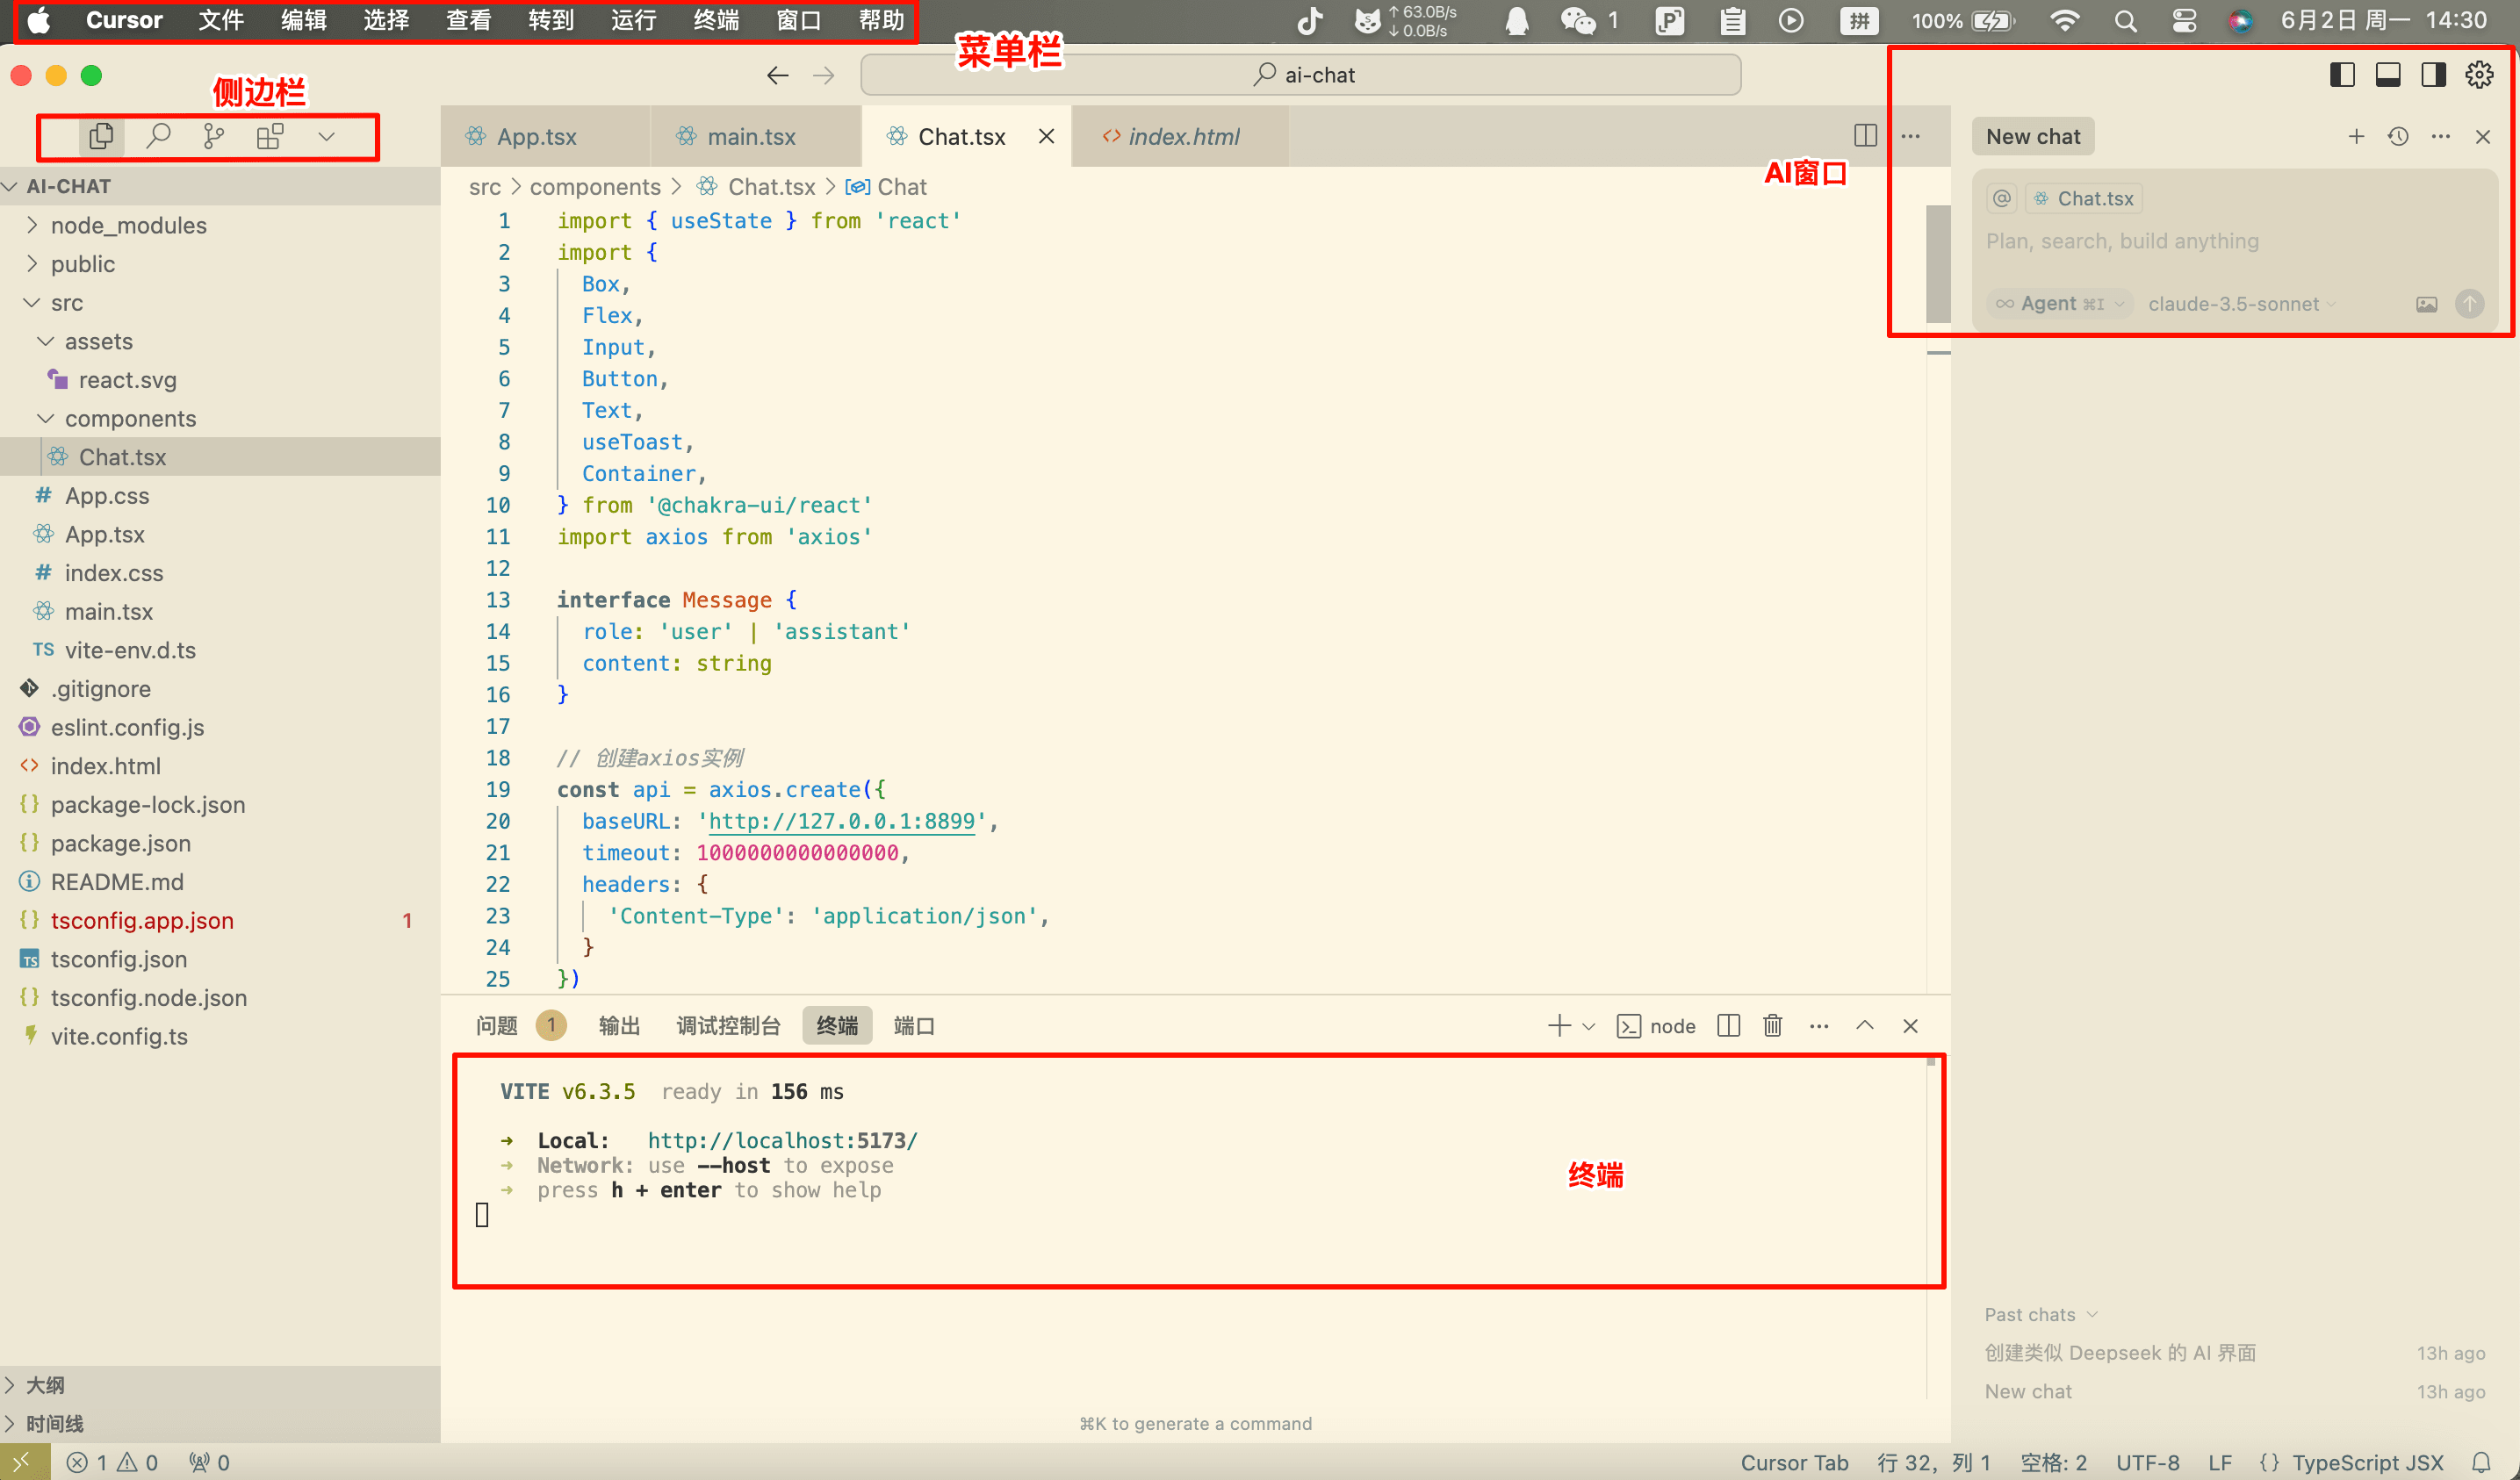Expand the node_modules folder
The width and height of the screenshot is (2520, 1480).
(x=128, y=225)
